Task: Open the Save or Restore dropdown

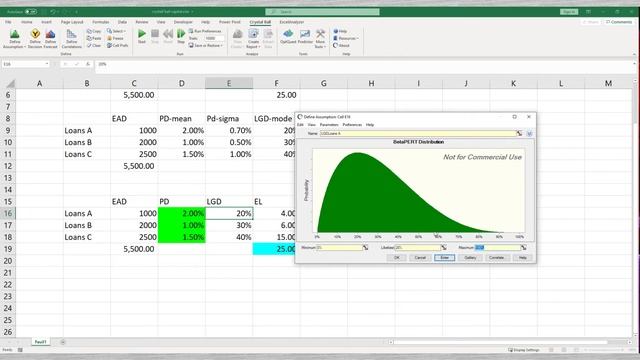Action: click(206, 46)
